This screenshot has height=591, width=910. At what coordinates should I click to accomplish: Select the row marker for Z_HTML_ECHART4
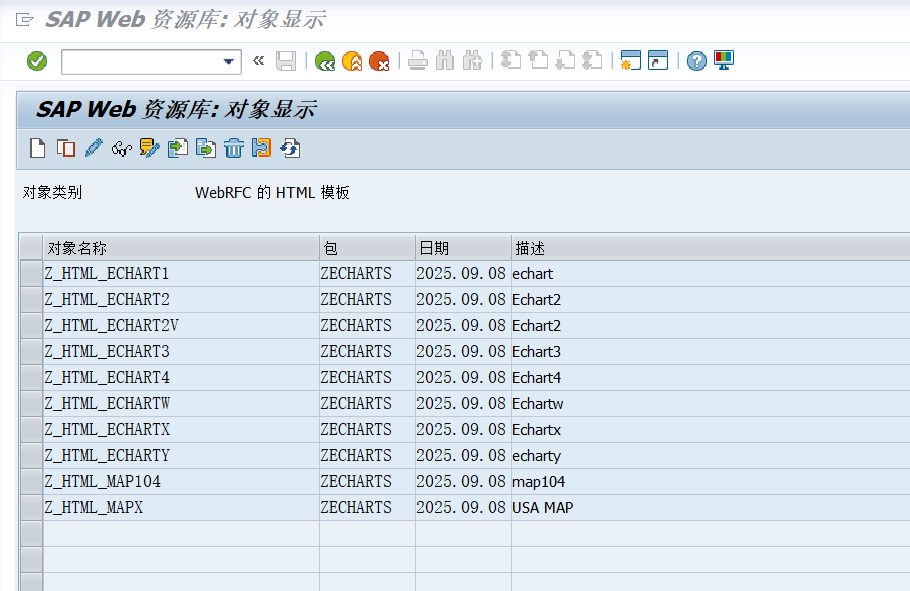[31, 377]
